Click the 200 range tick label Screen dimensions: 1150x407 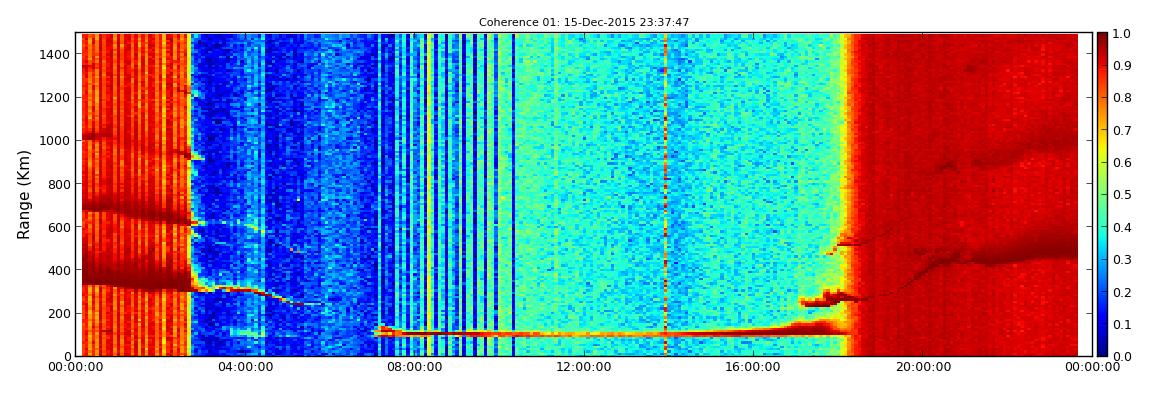click(x=57, y=313)
